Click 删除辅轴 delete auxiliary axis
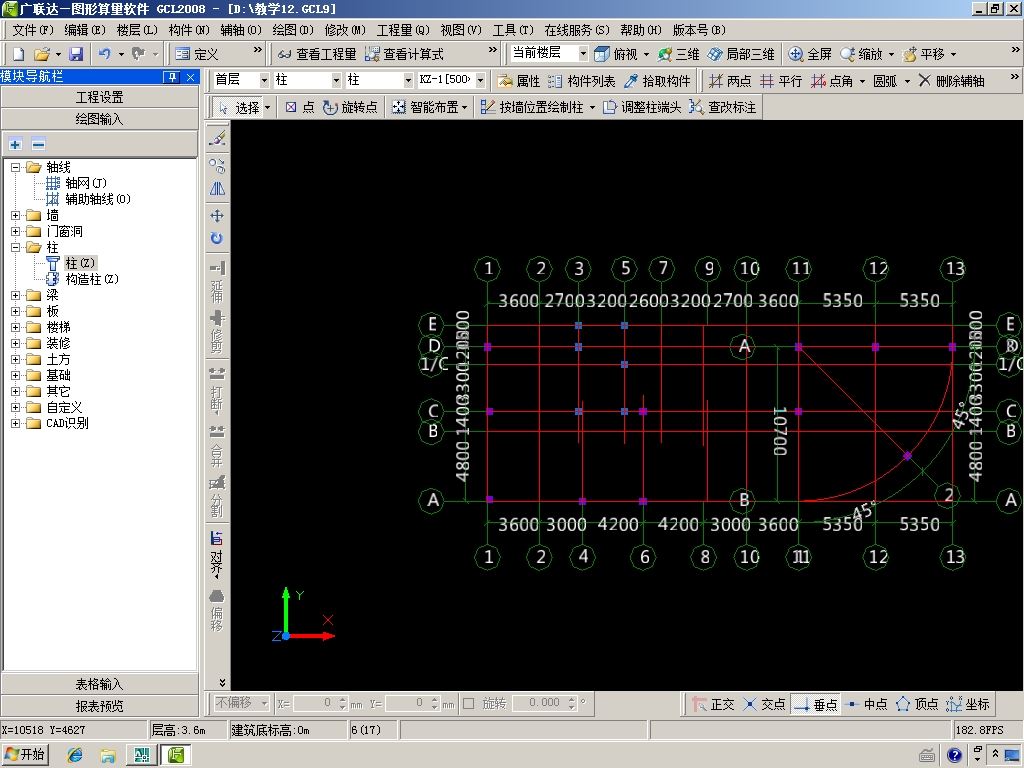Screen dimensions: 1024x768 952,81
